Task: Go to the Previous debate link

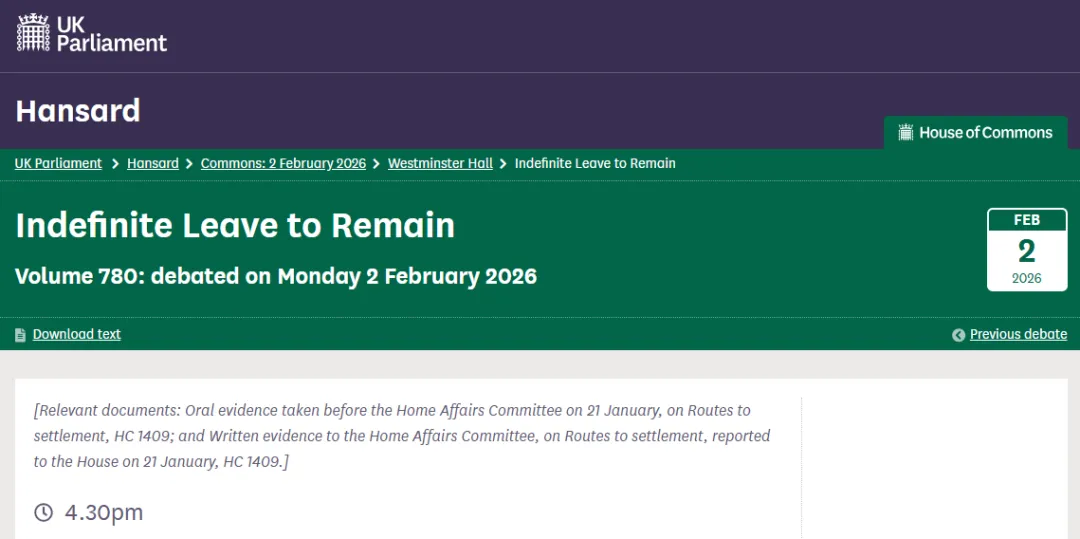Action: pyautogui.click(x=1018, y=334)
